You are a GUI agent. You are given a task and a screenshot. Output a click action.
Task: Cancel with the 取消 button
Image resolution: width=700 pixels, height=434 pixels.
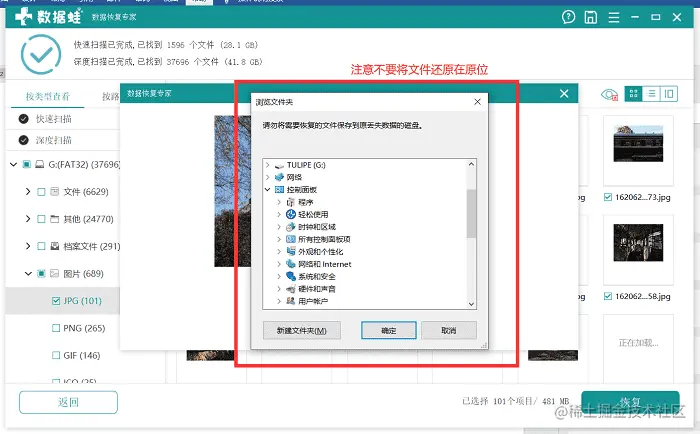coord(449,330)
